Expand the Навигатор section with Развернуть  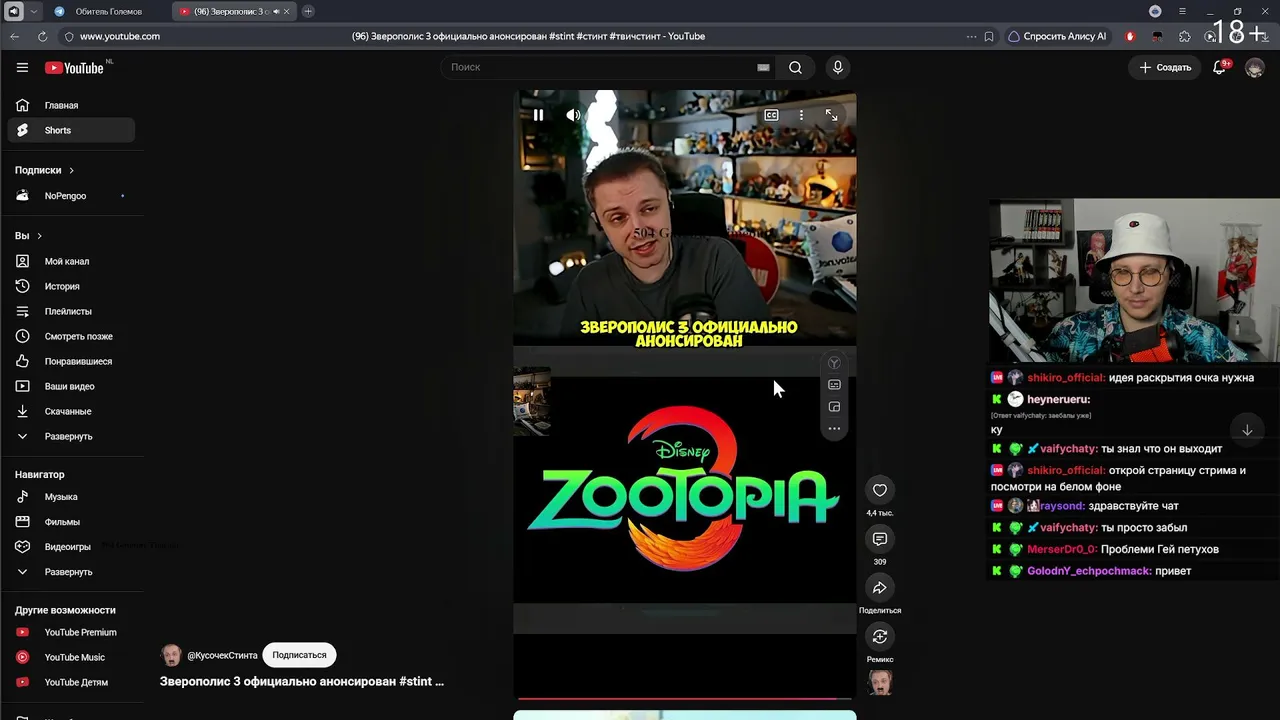click(70, 572)
